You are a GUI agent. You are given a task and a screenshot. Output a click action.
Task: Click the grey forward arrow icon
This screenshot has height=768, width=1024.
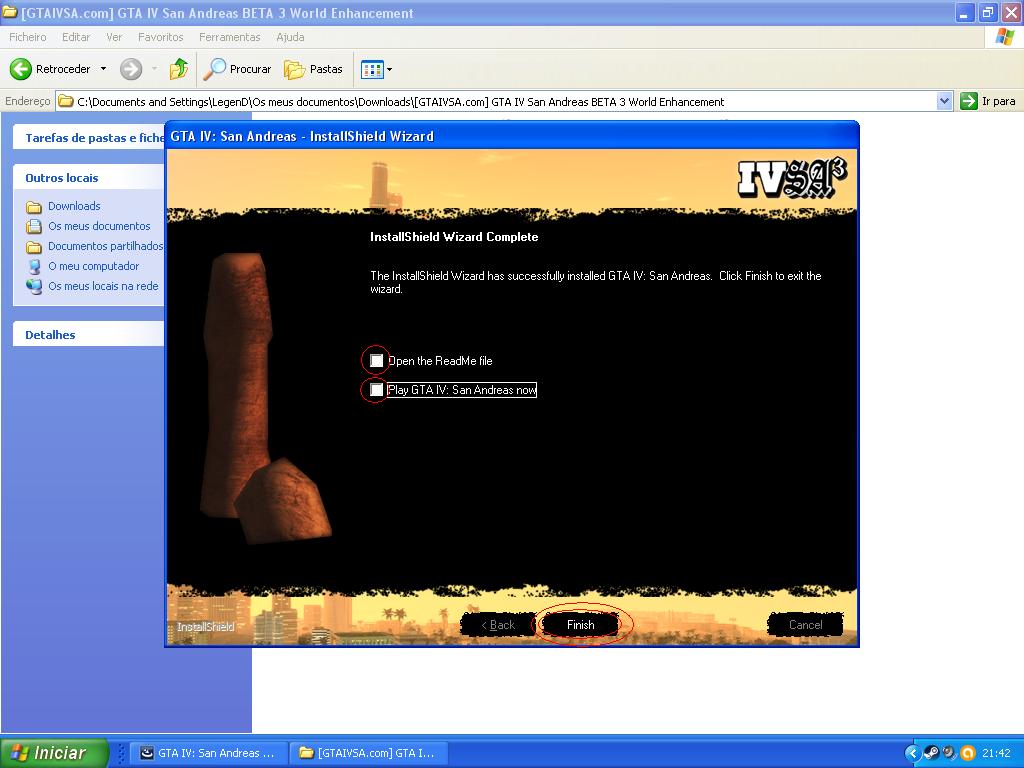point(131,69)
